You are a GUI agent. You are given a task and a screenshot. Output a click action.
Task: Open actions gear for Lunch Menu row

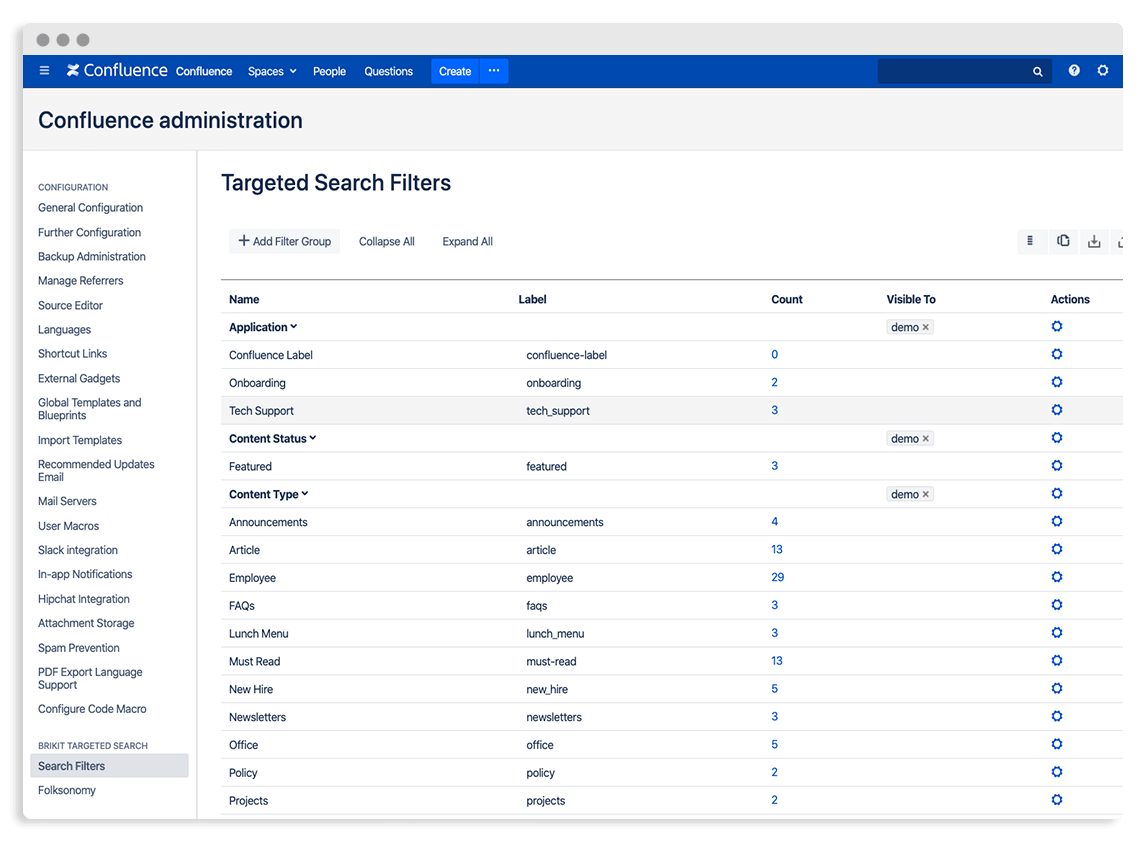tap(1057, 632)
